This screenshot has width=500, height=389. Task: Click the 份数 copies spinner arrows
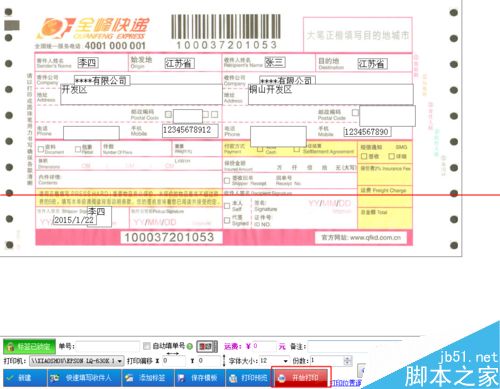348,361
